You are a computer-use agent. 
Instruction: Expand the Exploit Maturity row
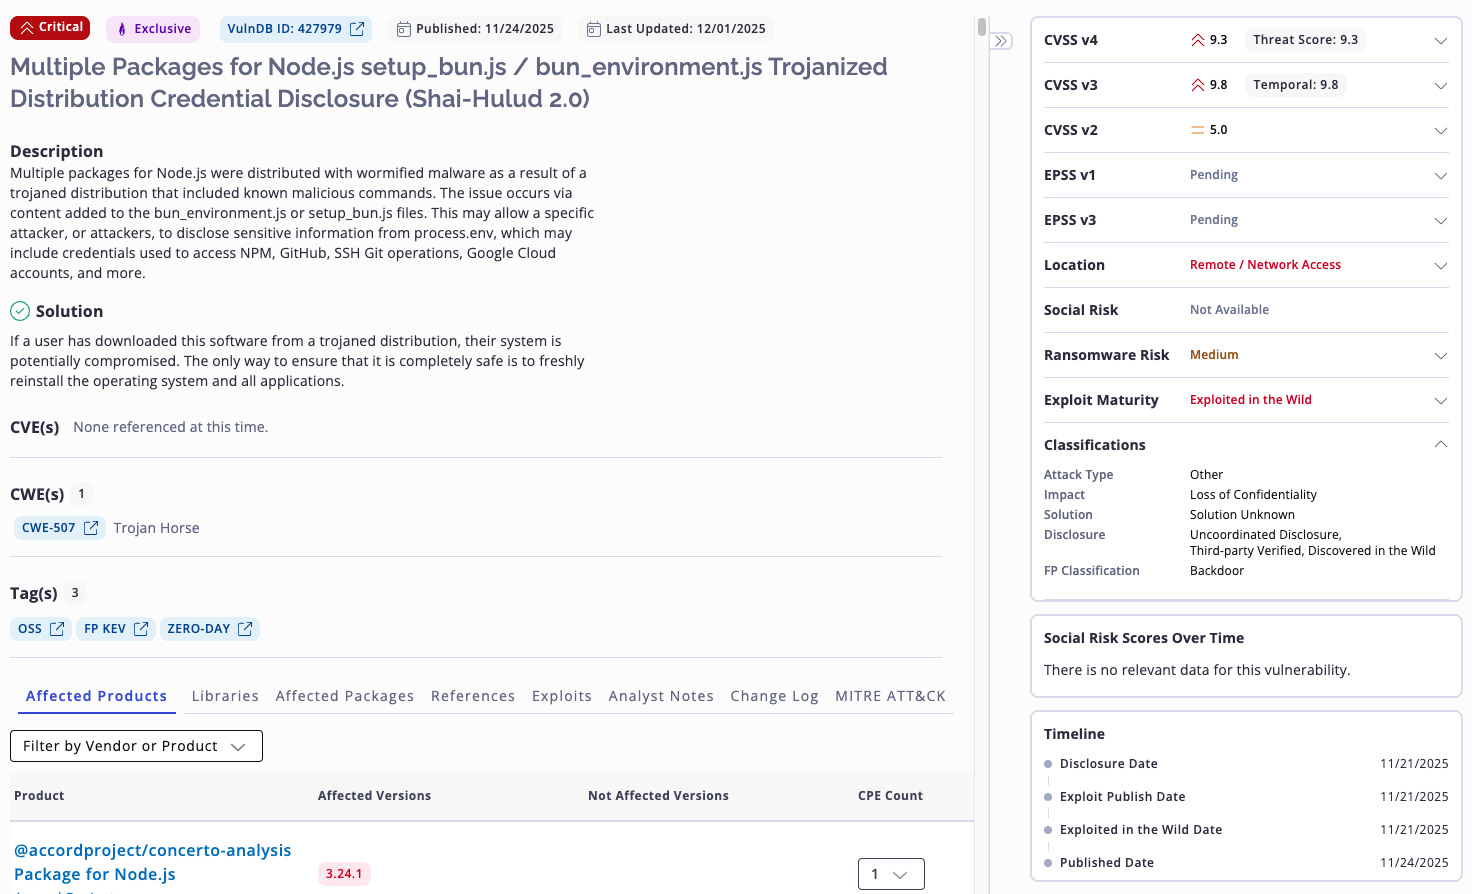point(1440,401)
